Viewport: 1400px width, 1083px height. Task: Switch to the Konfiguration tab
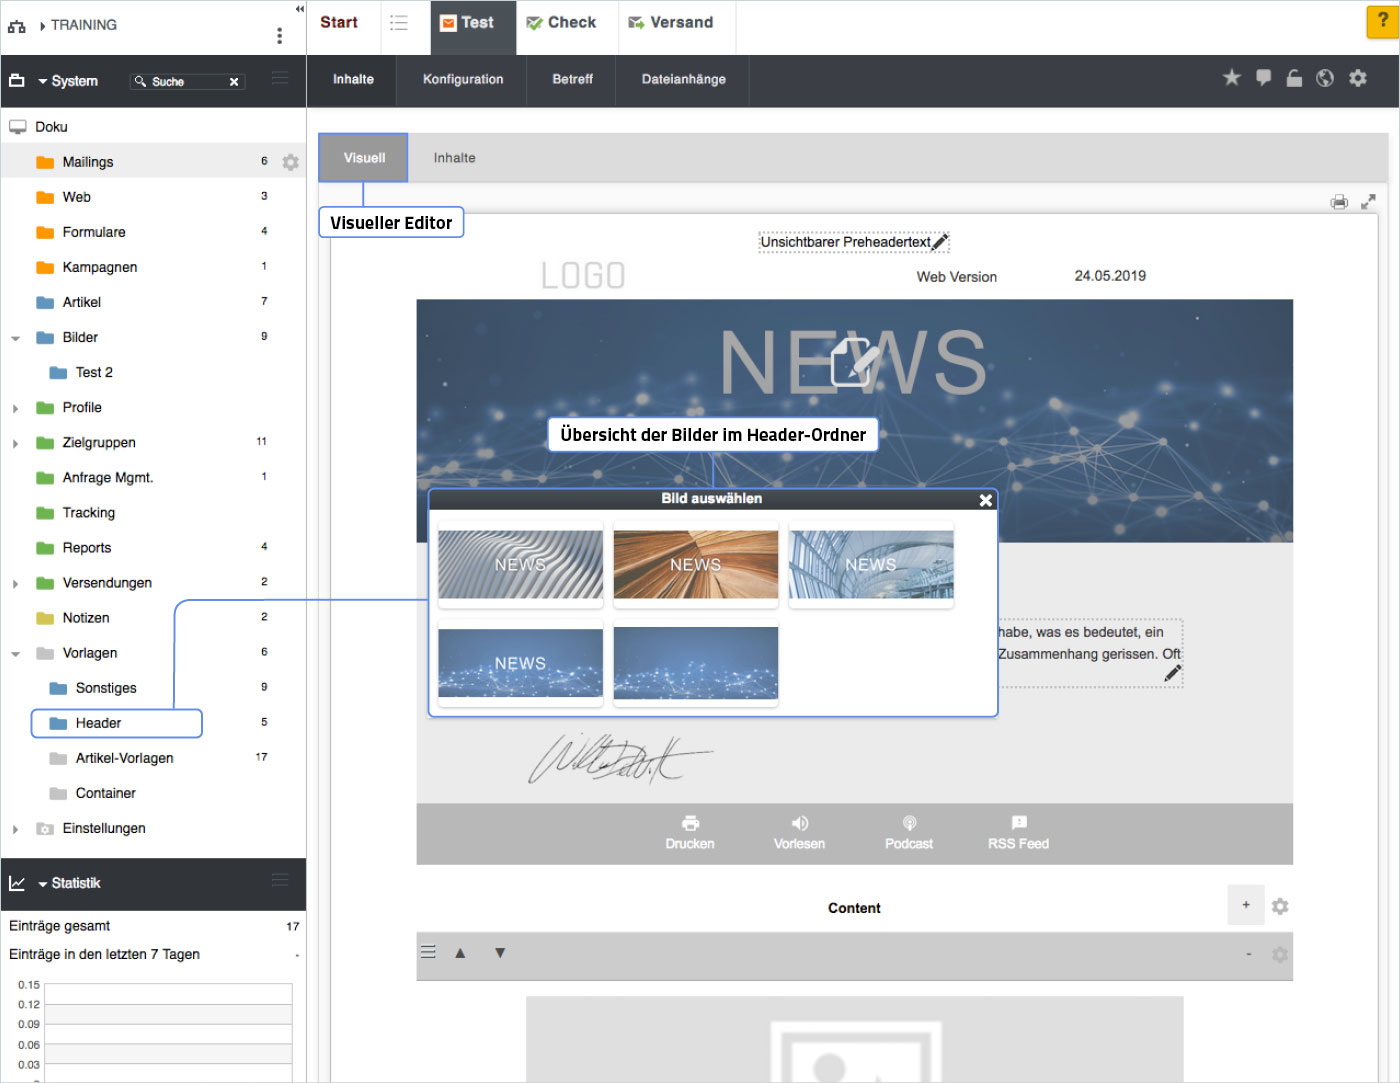coord(462,79)
